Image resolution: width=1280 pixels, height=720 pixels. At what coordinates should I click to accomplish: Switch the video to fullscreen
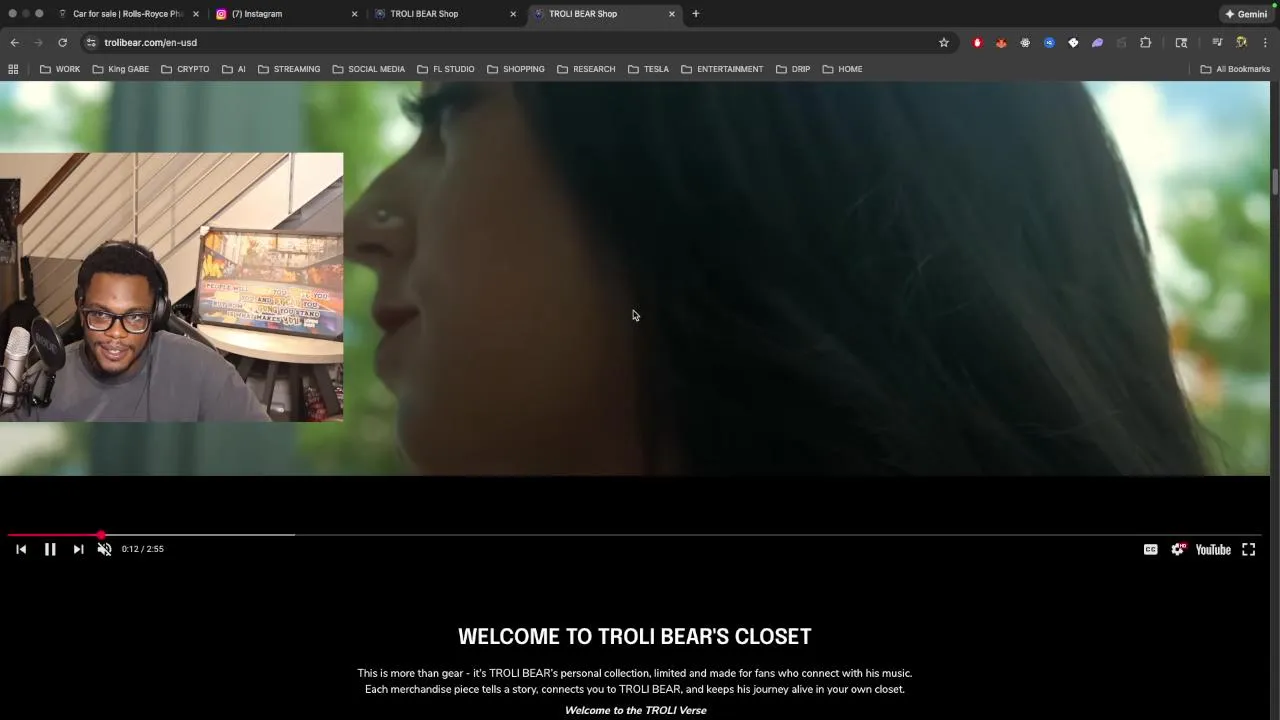pos(1249,549)
